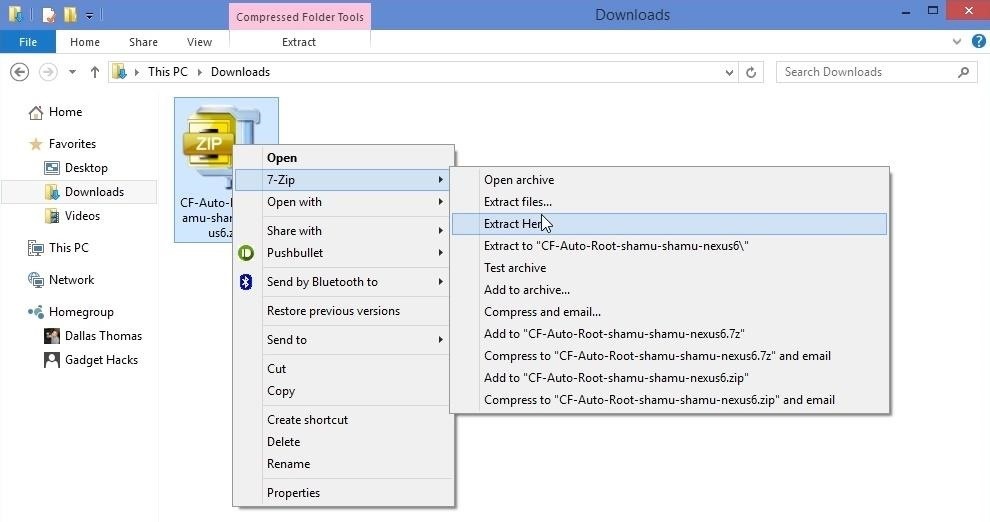Screen dimensions: 990x522
Task: Click the New folder quick access icon
Action: point(70,15)
